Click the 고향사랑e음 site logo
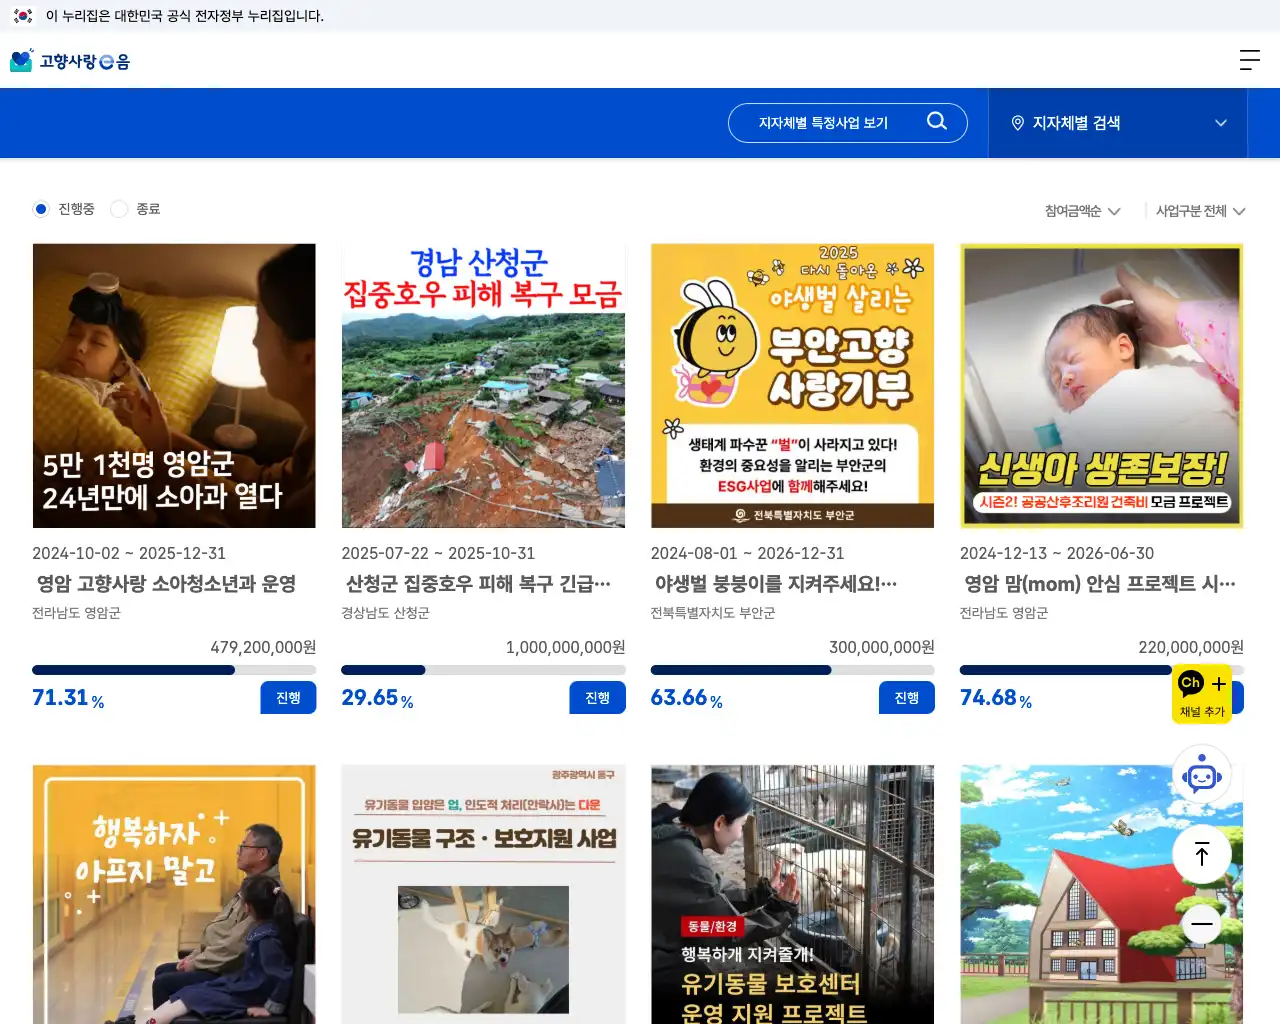 pyautogui.click(x=69, y=60)
